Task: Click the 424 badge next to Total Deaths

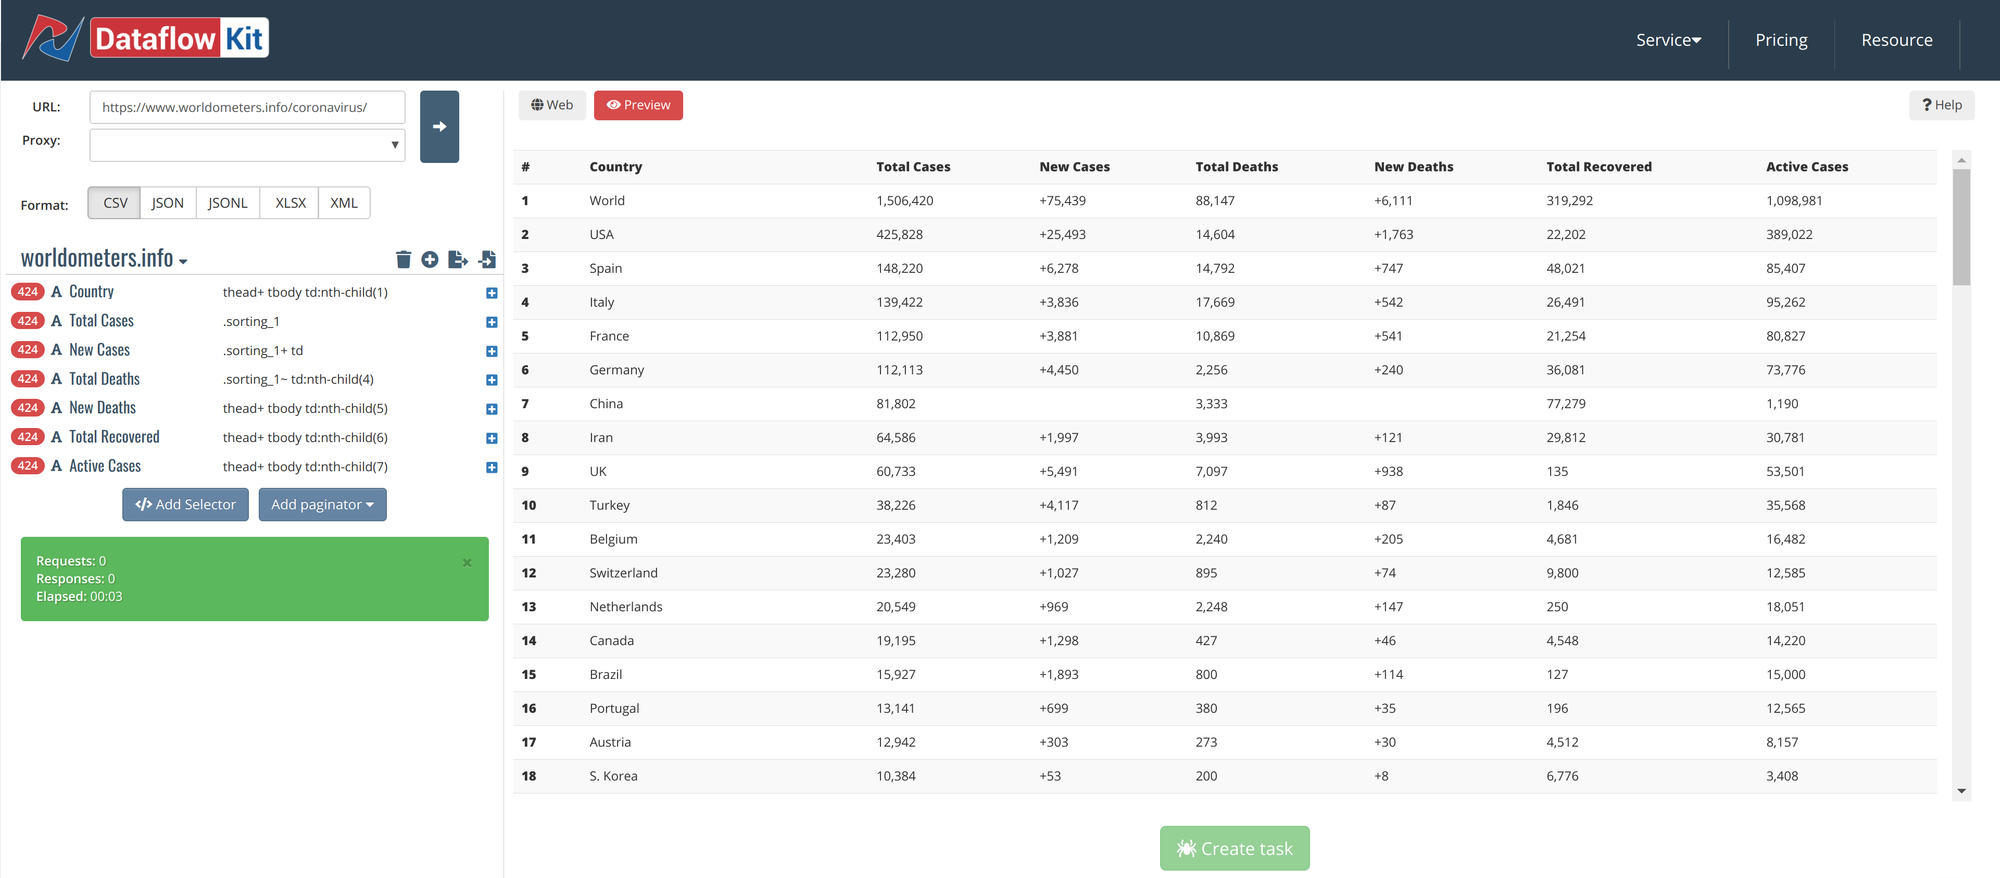Action: pyautogui.click(x=28, y=379)
